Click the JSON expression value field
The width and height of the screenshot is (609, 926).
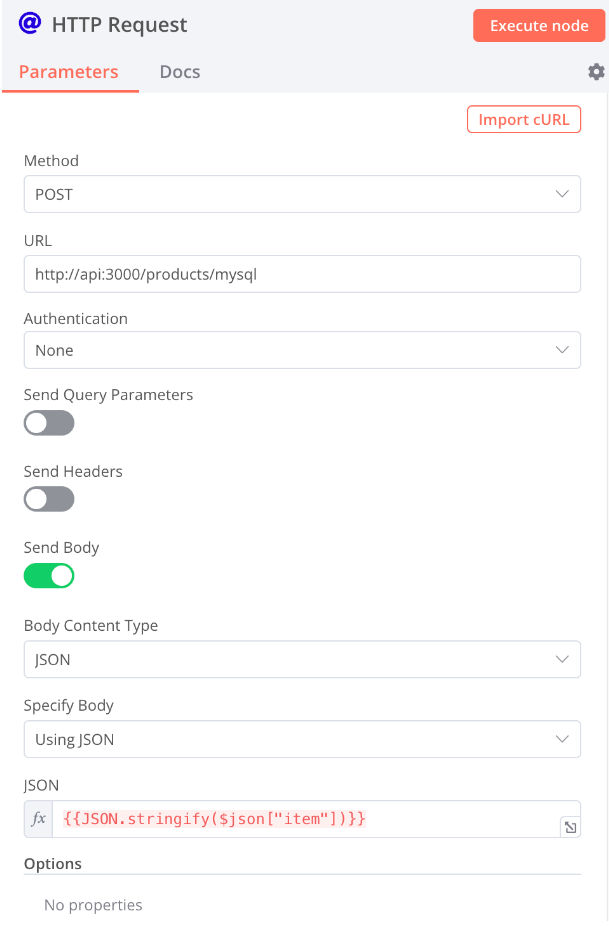tap(300, 818)
